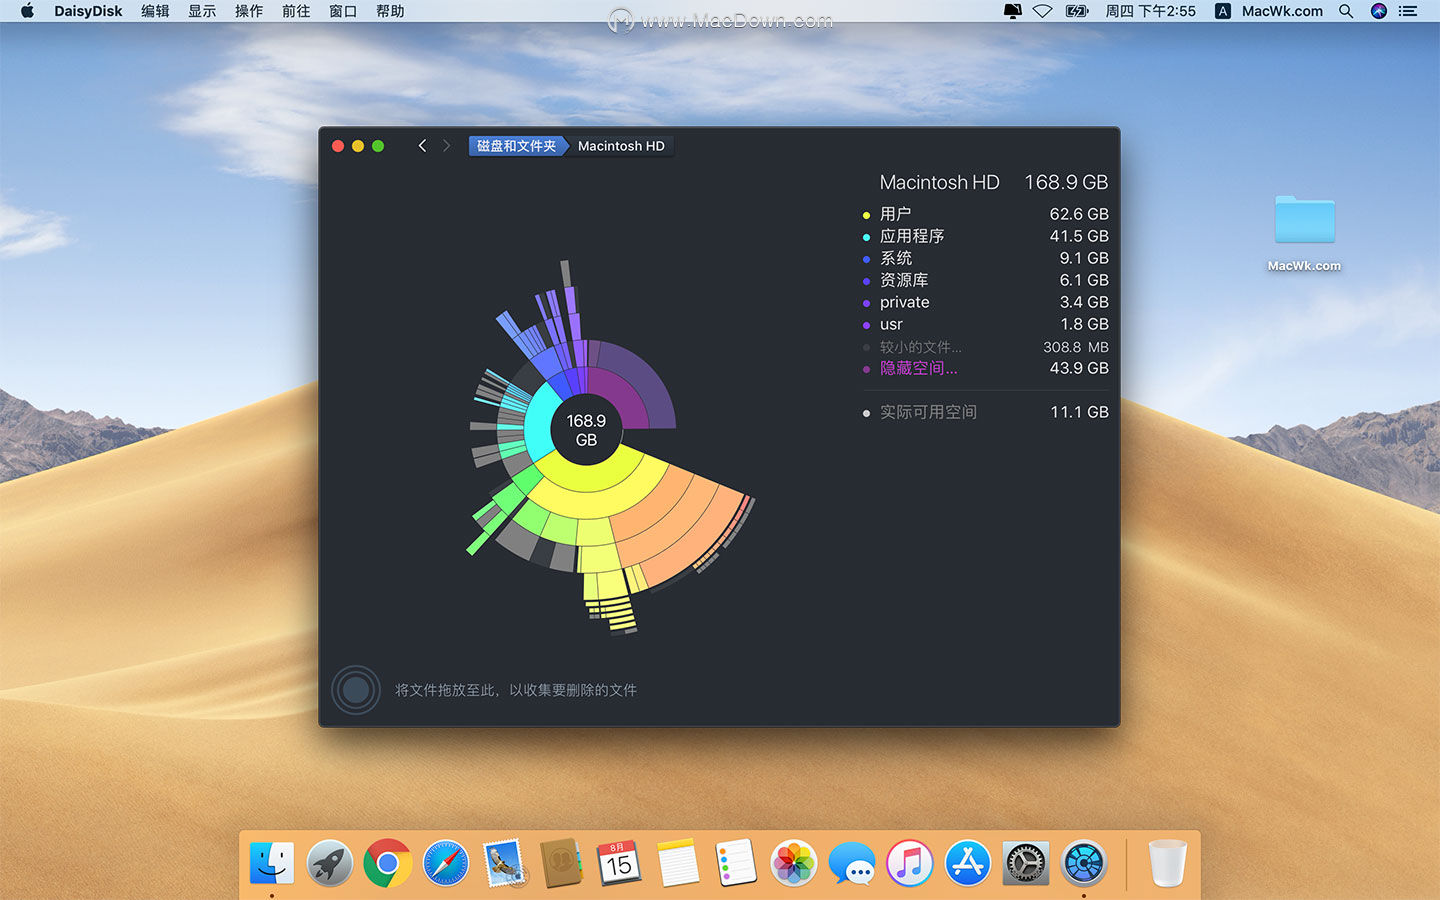Screen dimensions: 1440x900
Task: Open Photos from the Dock
Action: click(x=794, y=863)
